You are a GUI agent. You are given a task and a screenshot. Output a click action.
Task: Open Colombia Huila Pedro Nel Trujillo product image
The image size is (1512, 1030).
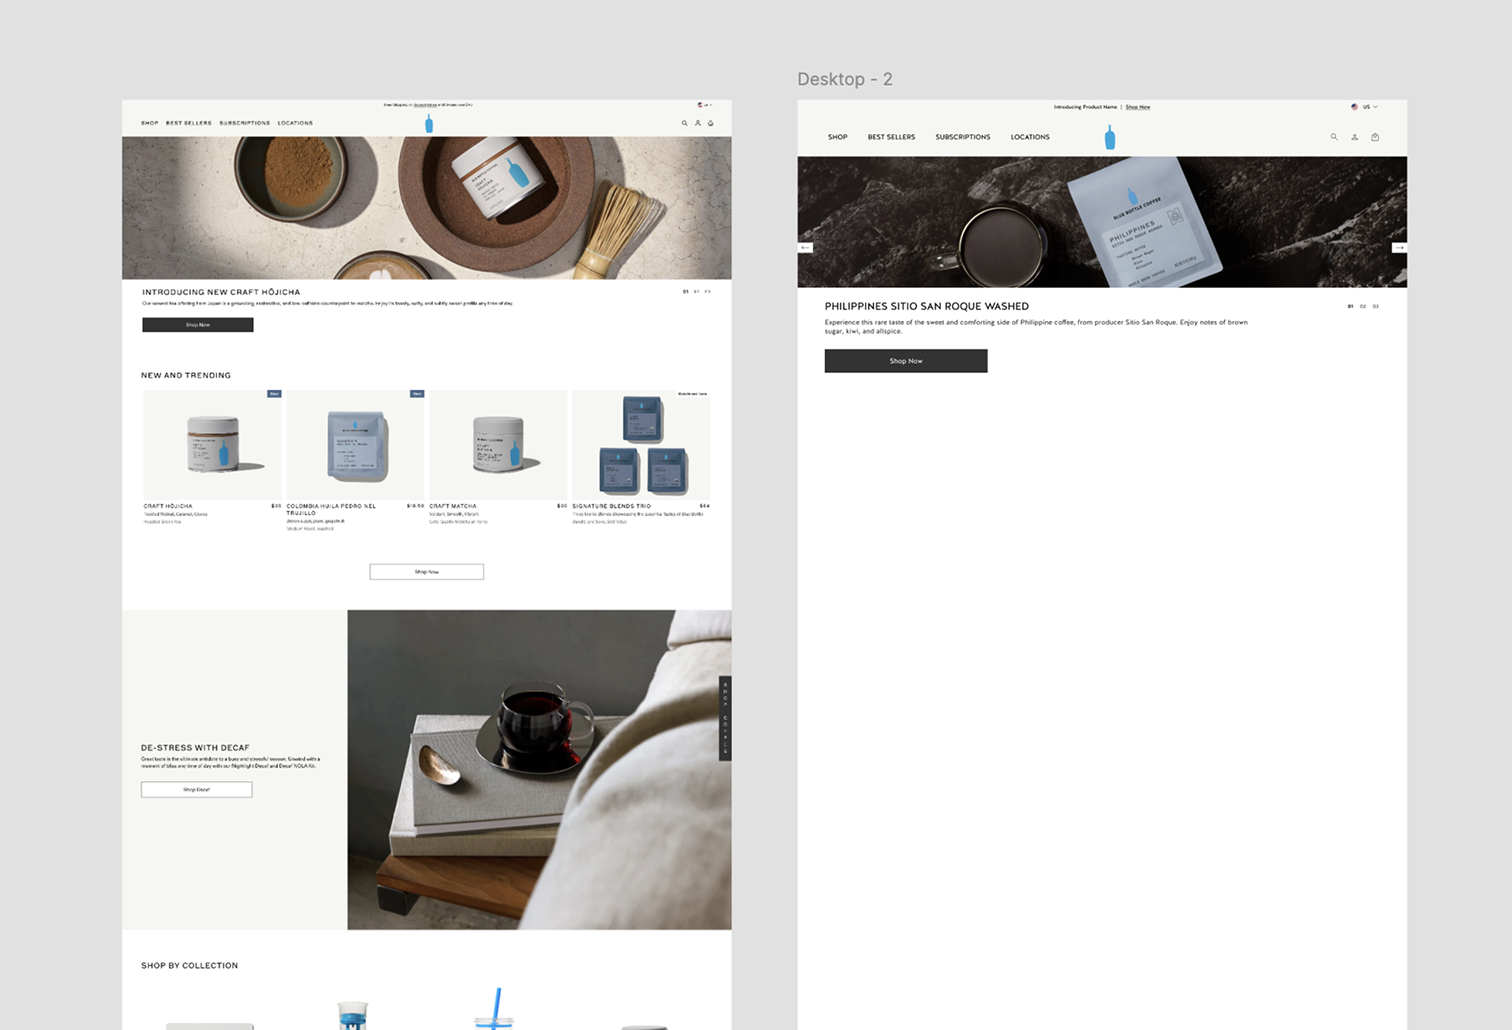click(355, 445)
